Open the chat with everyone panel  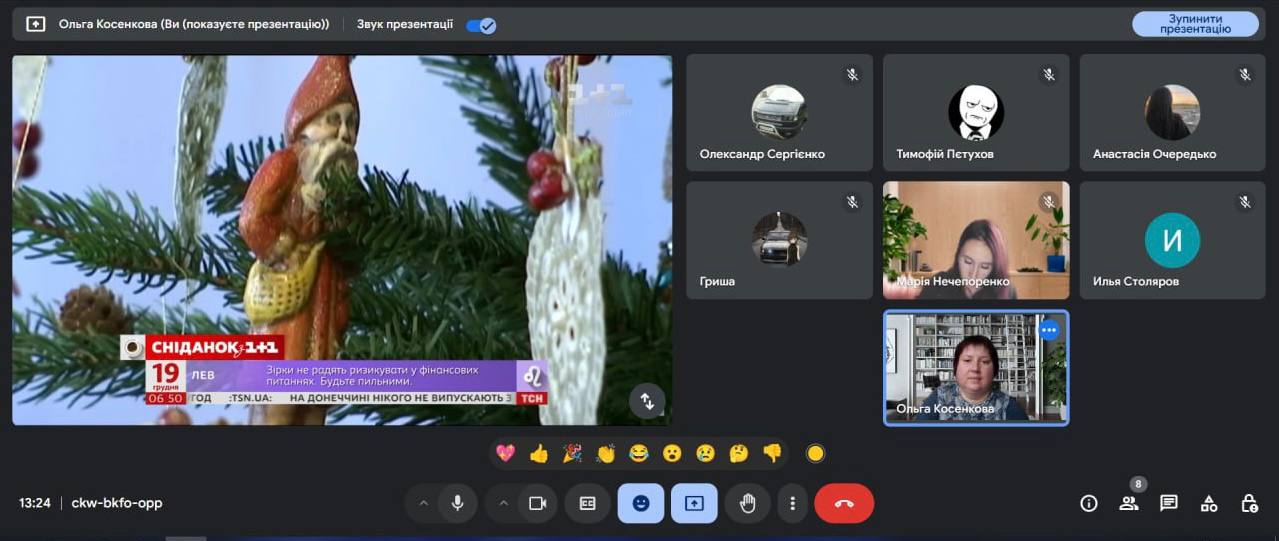(1169, 503)
